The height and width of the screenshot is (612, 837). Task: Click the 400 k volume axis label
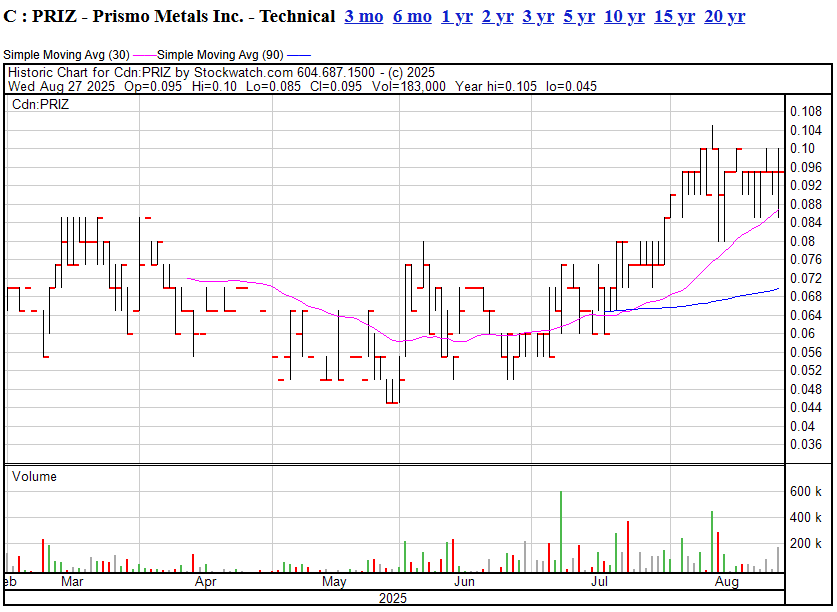pos(806,517)
